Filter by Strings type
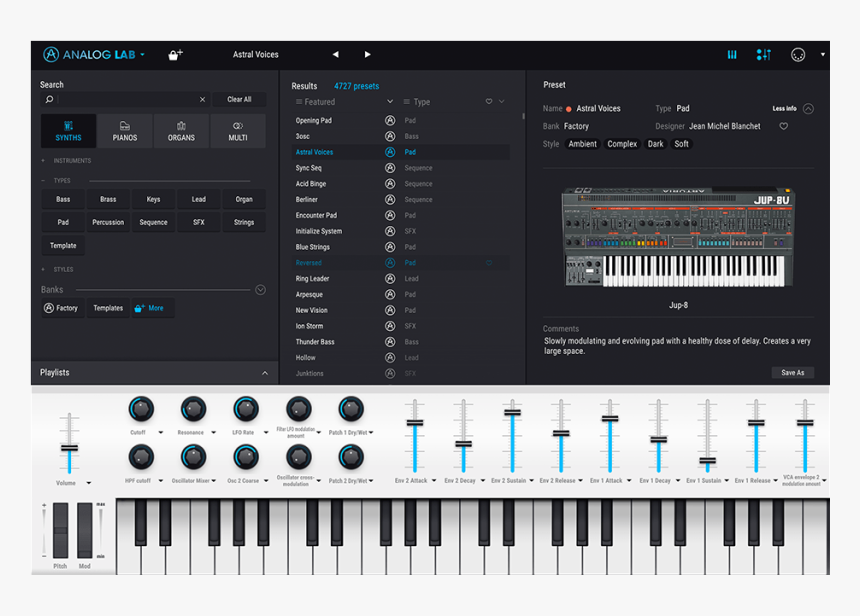 coord(244,222)
